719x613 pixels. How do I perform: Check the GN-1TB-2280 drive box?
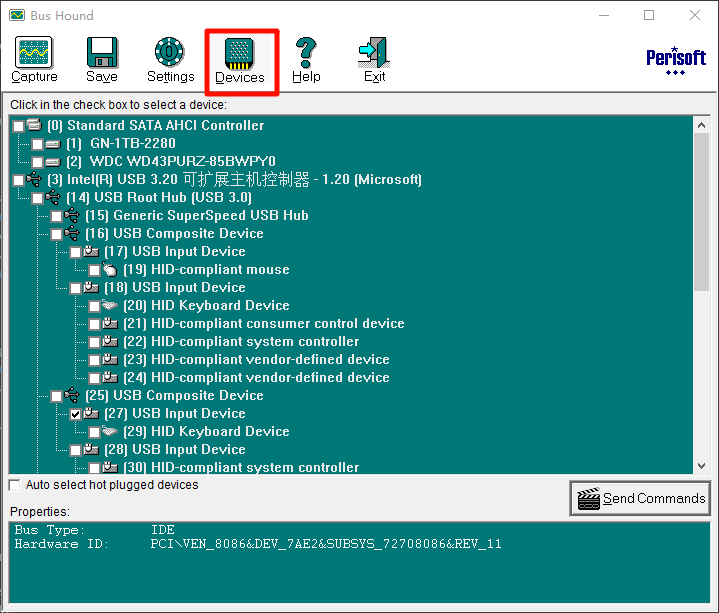[x=38, y=144]
